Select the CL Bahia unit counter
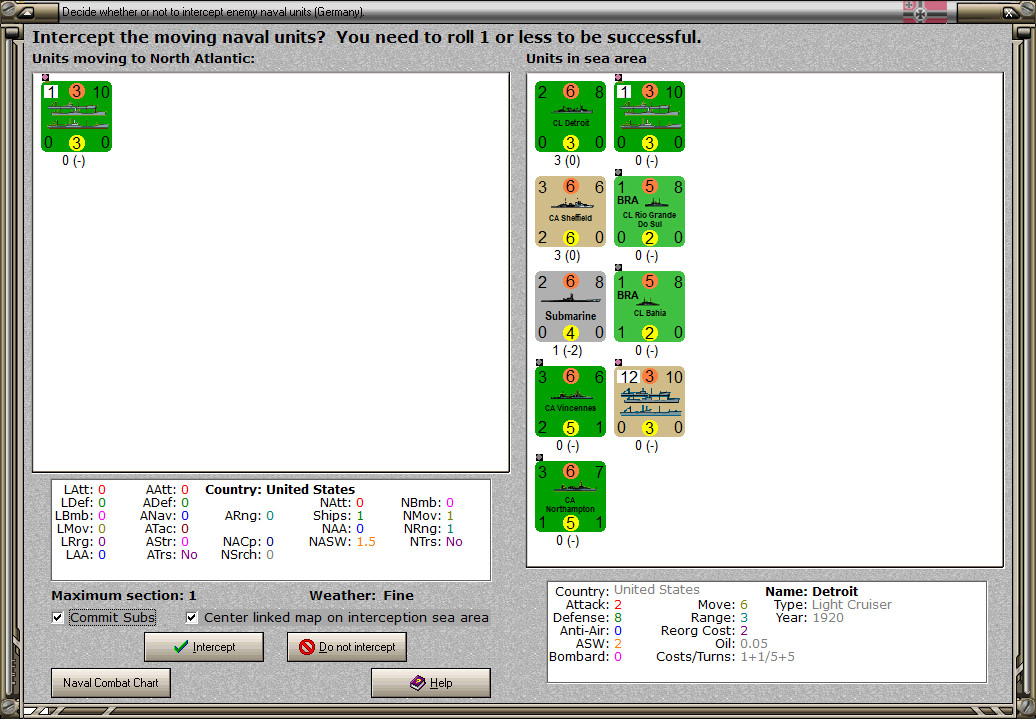The height and width of the screenshot is (719, 1036). tap(649, 307)
